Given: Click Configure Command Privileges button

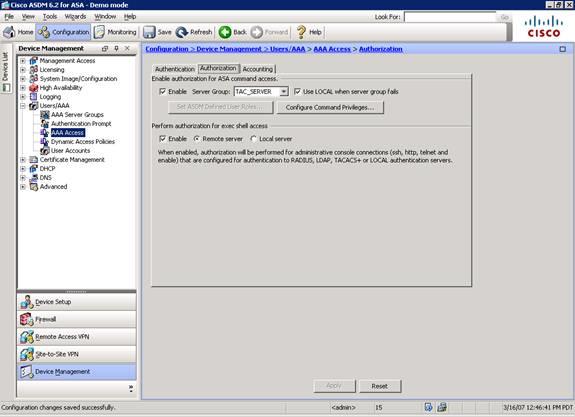Looking at the screenshot, I should coord(330,107).
